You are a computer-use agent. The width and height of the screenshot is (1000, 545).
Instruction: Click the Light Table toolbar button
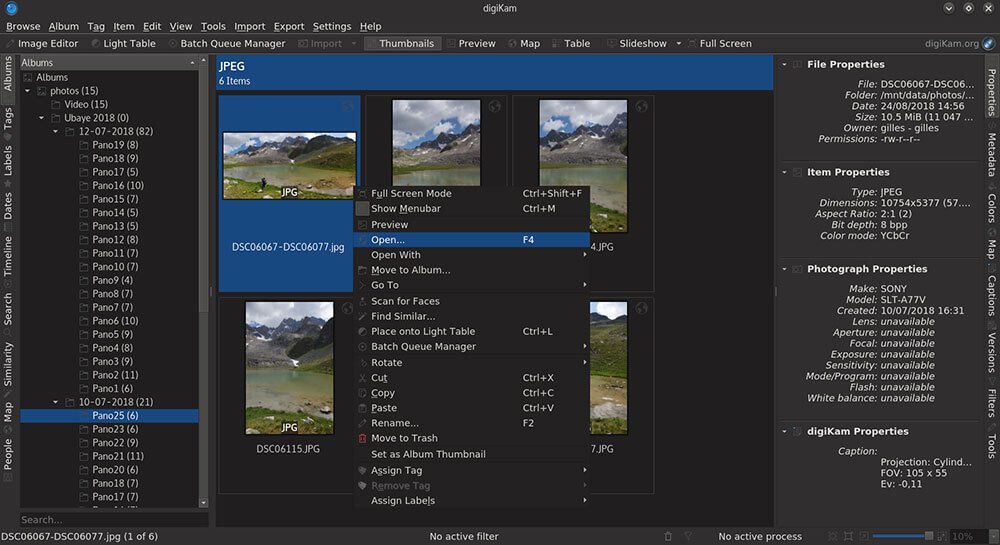click(122, 44)
